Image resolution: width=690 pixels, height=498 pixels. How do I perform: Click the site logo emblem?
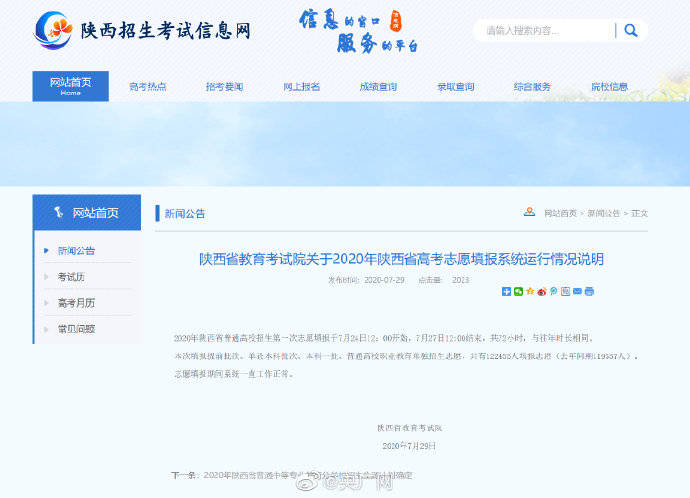click(54, 30)
